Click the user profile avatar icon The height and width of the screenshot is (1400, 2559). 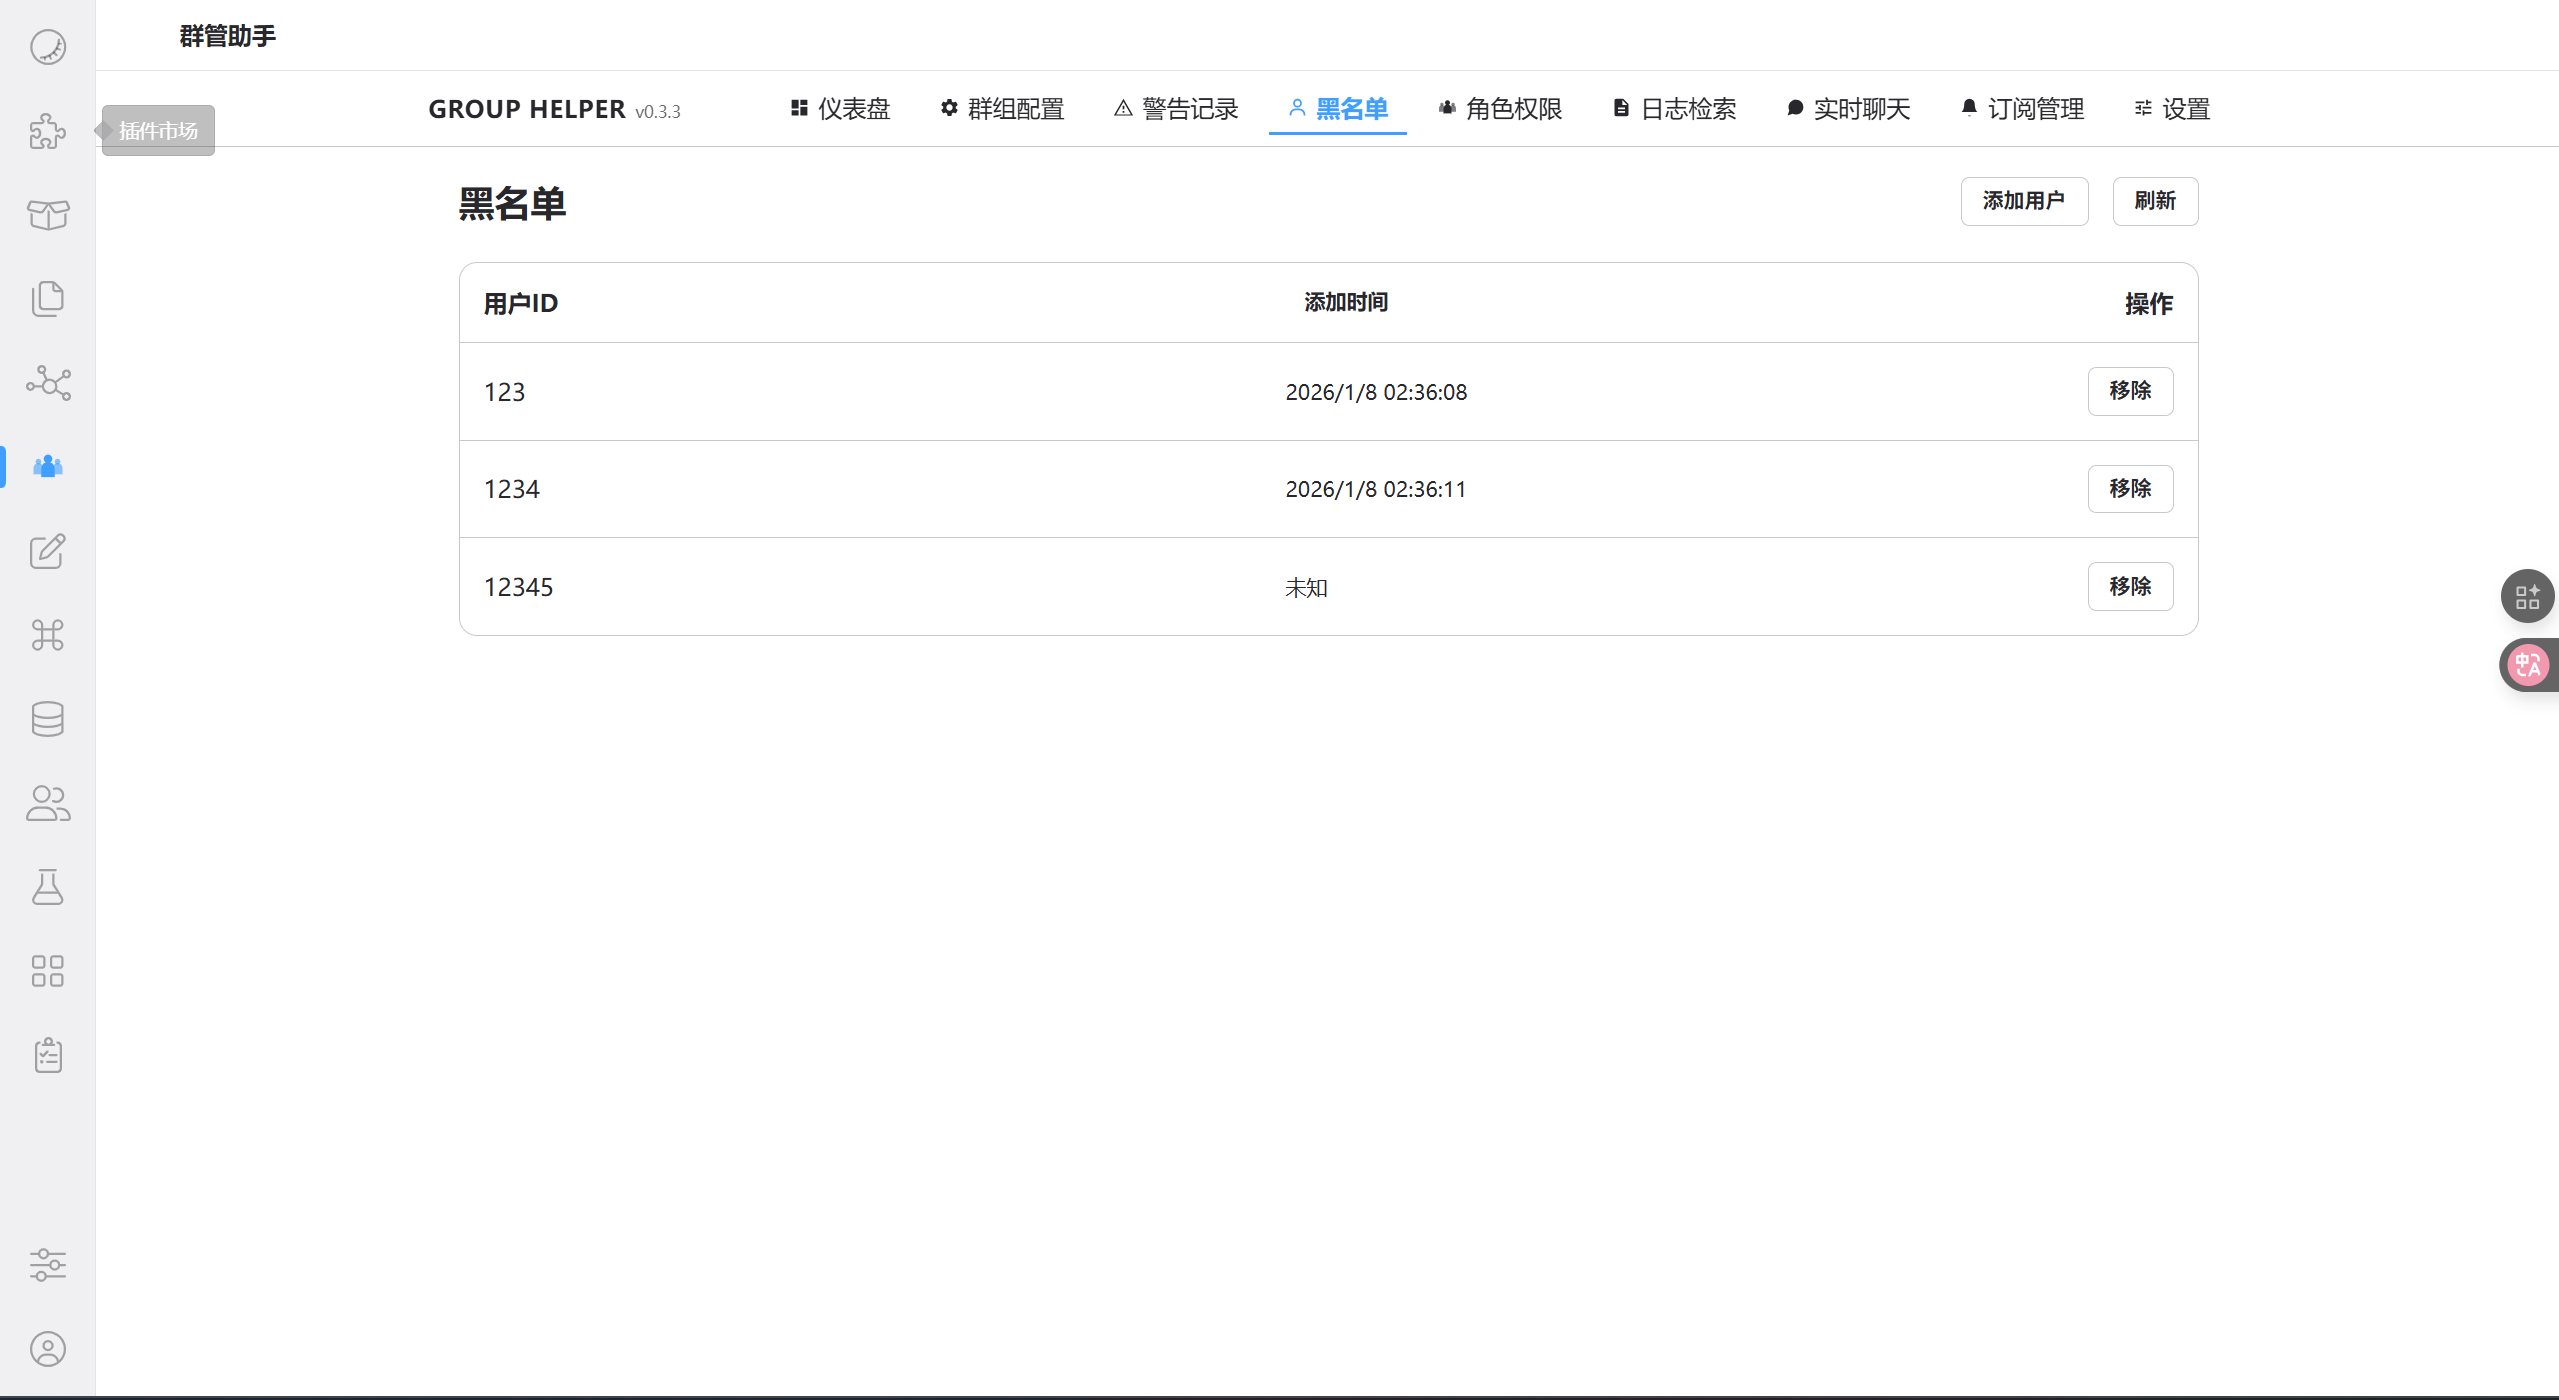click(x=47, y=1349)
